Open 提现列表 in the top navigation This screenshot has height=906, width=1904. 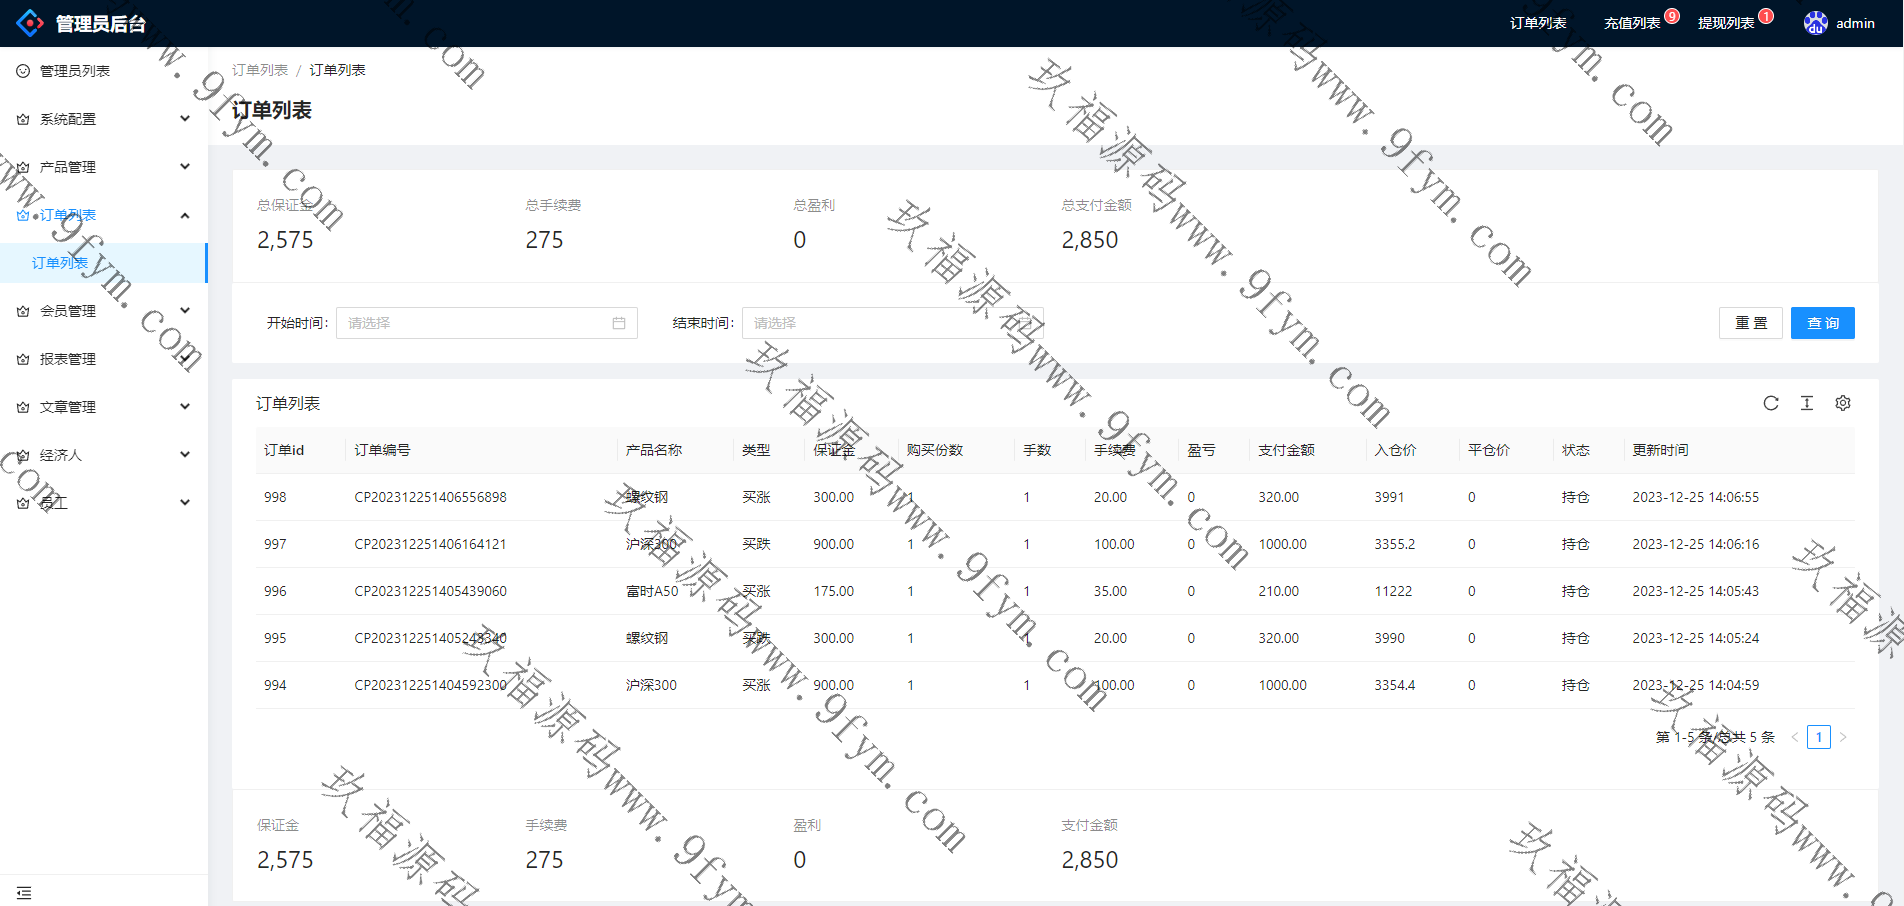point(1725,23)
